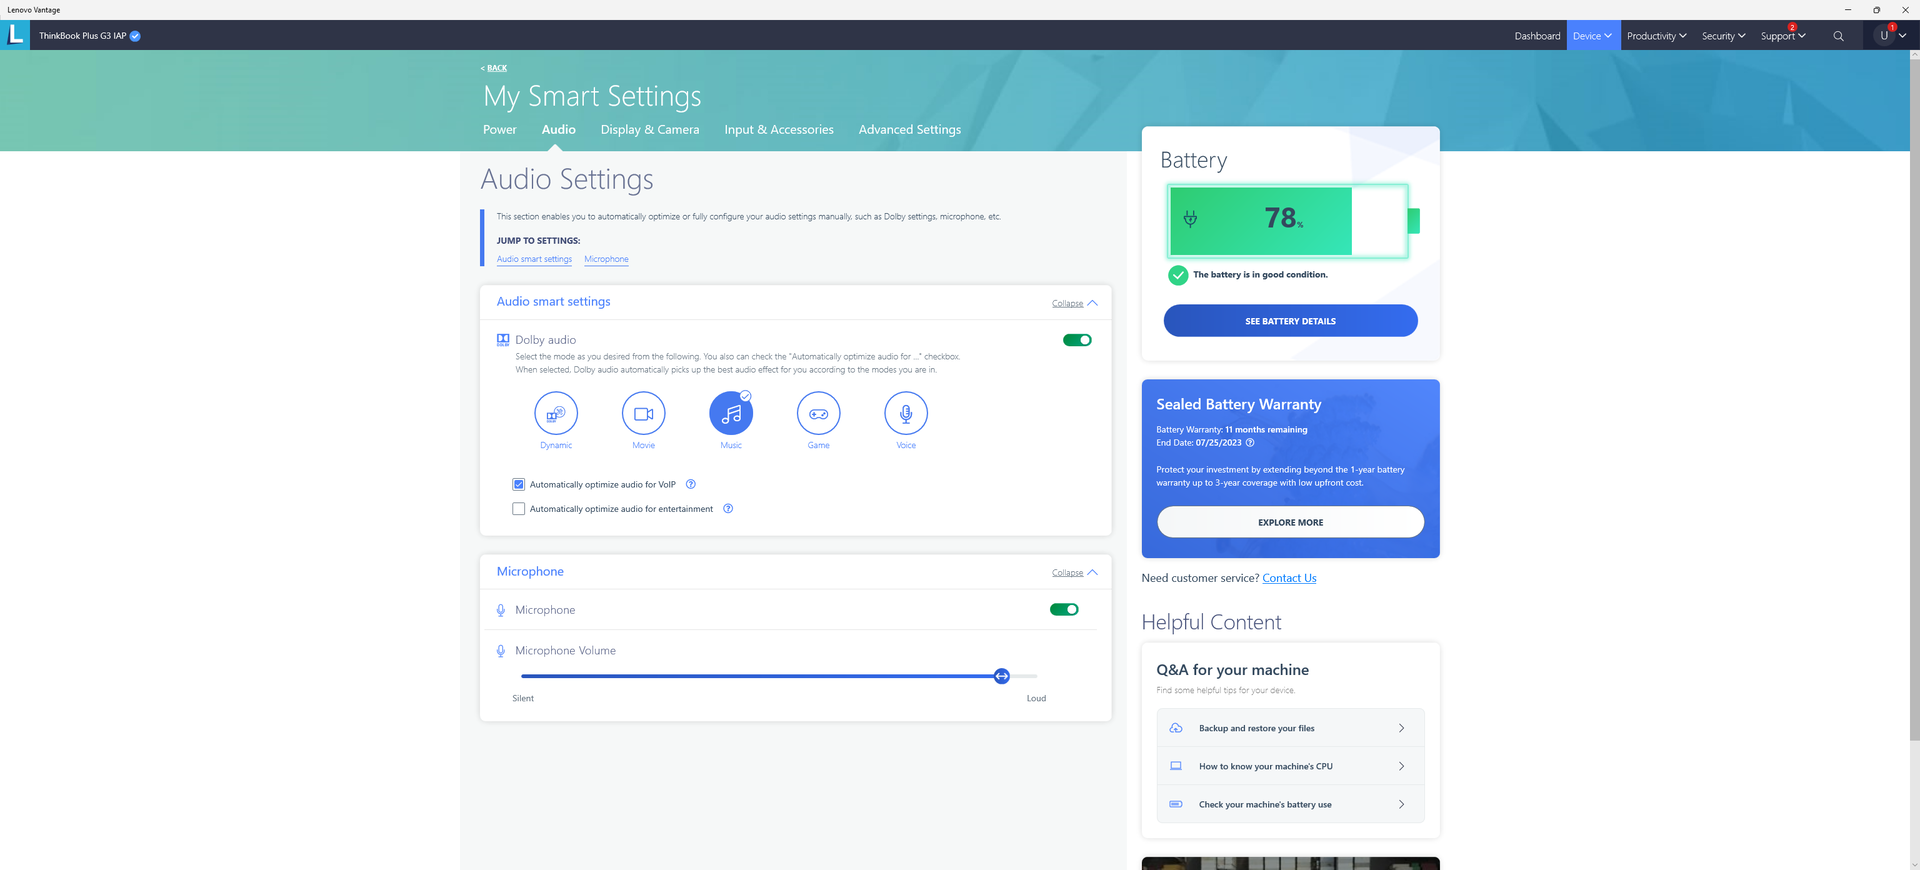
Task: Switch to the Input & Accessories tab
Action: coord(779,130)
